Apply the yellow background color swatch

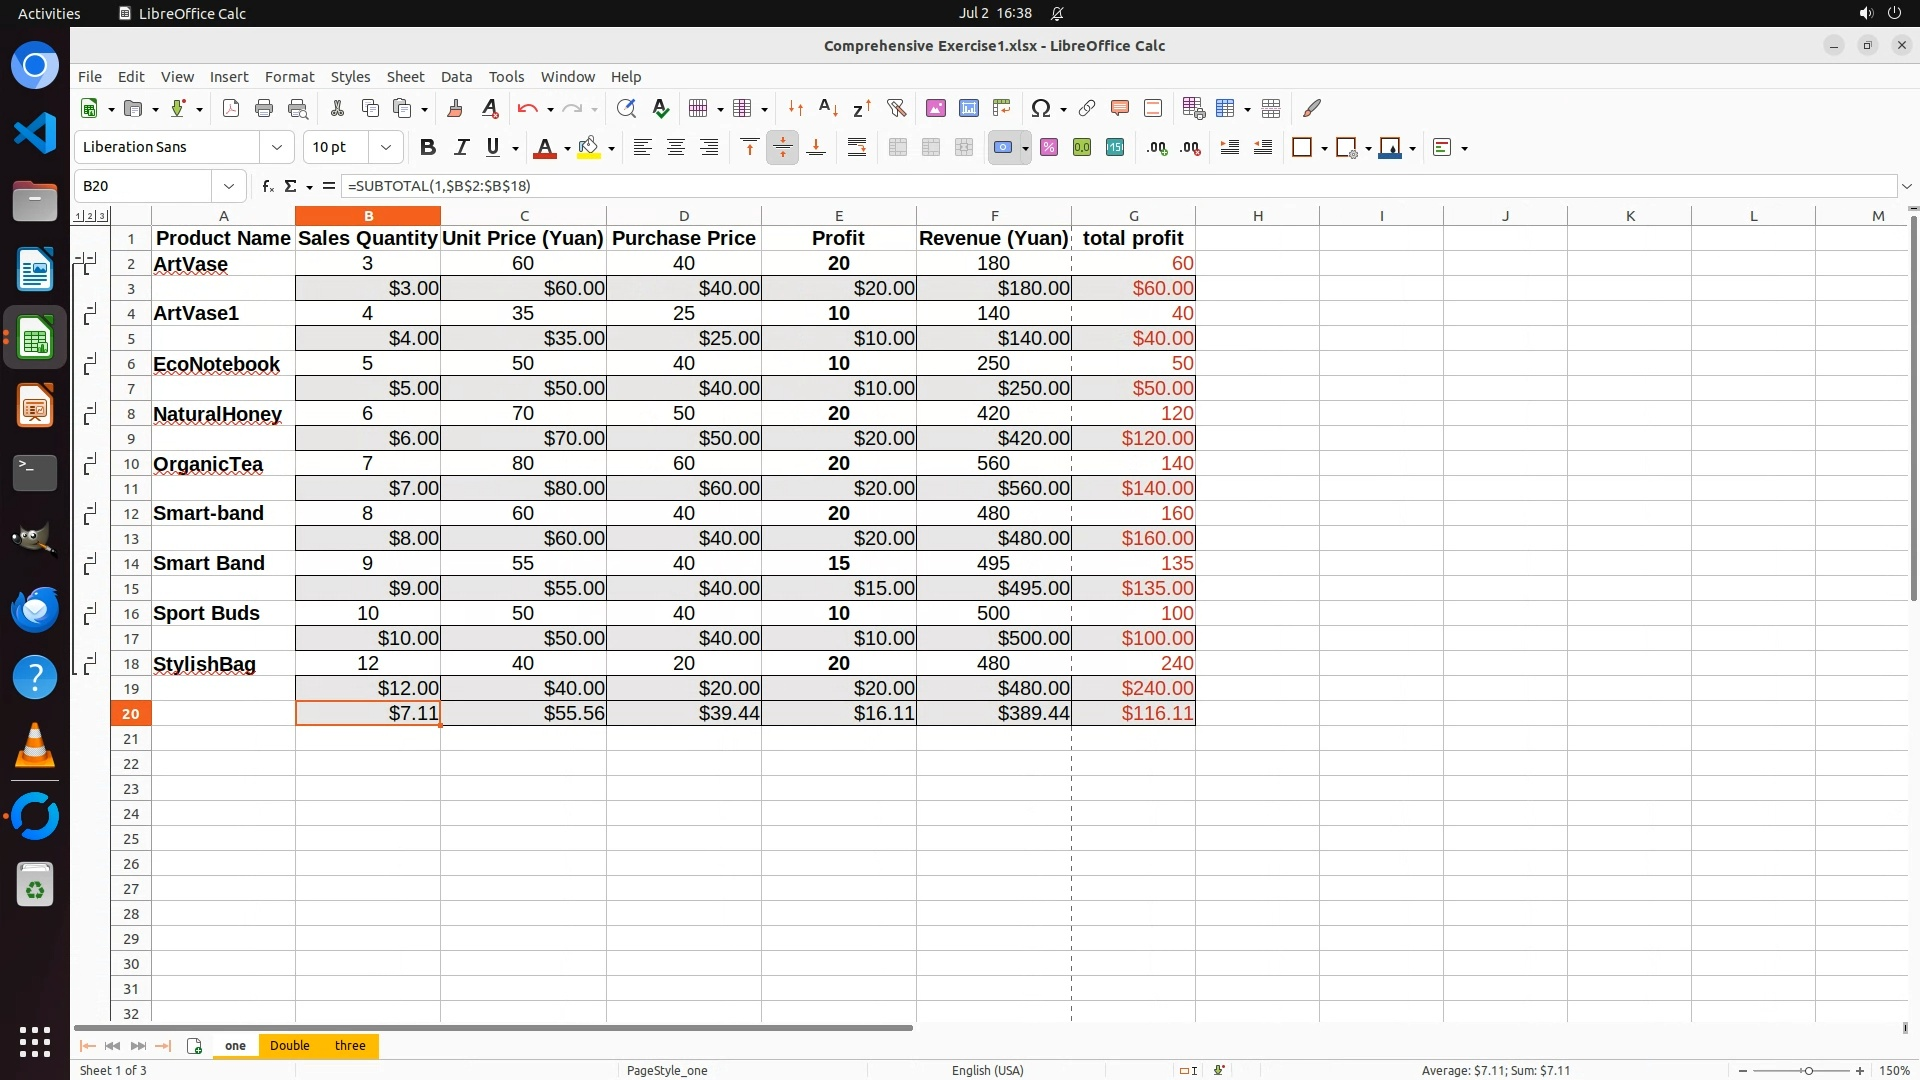[x=588, y=147]
